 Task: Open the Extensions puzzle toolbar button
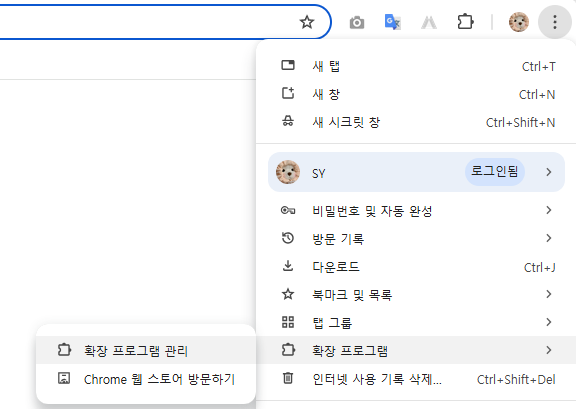click(x=465, y=22)
